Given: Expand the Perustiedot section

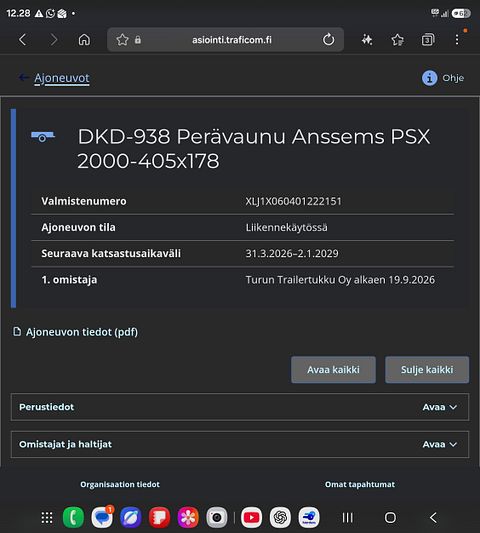Looking at the screenshot, I should point(240,407).
